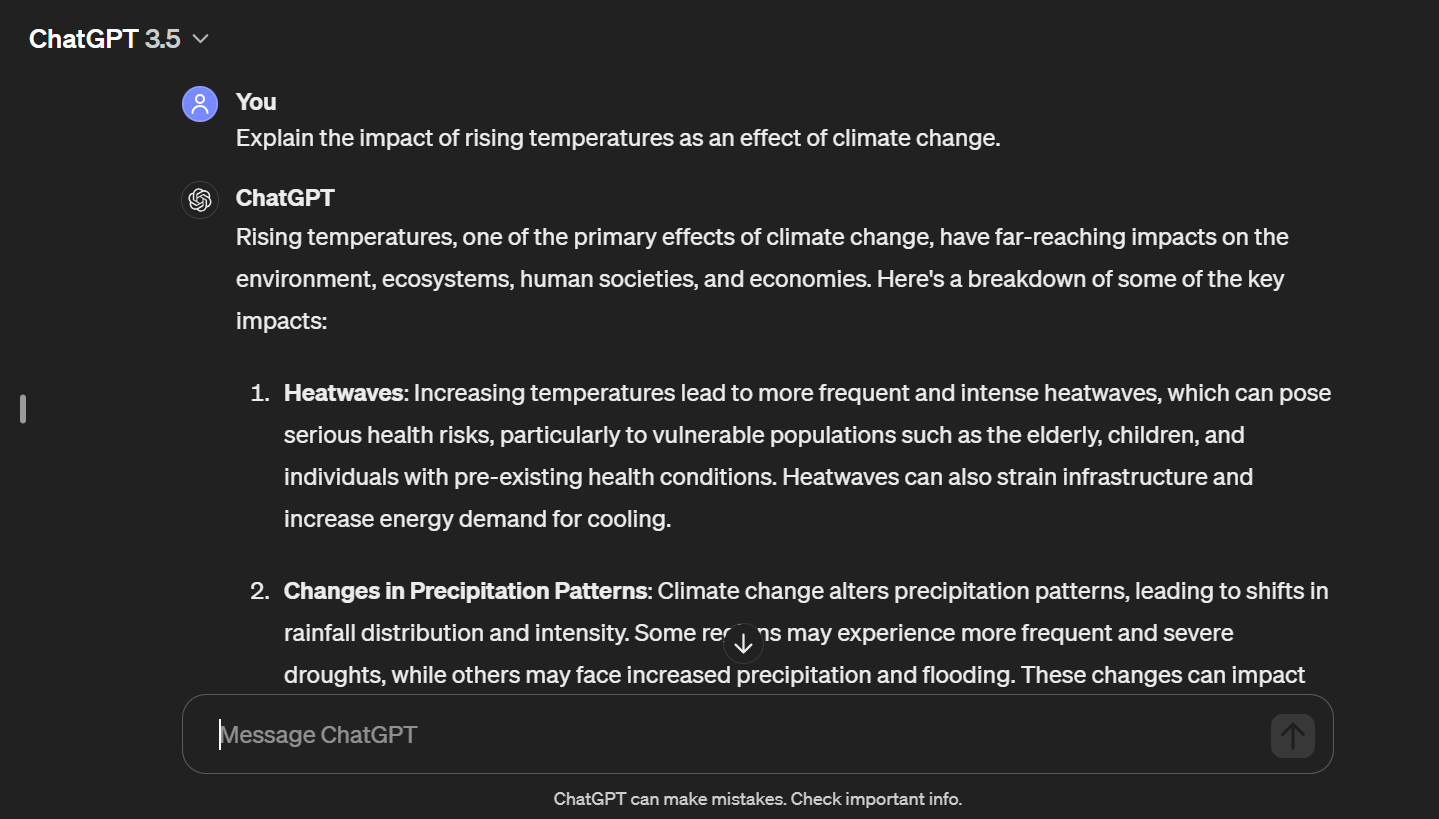Select the "Changes in Precipitation Patterns" heading
This screenshot has width=1439, height=819.
click(x=465, y=591)
